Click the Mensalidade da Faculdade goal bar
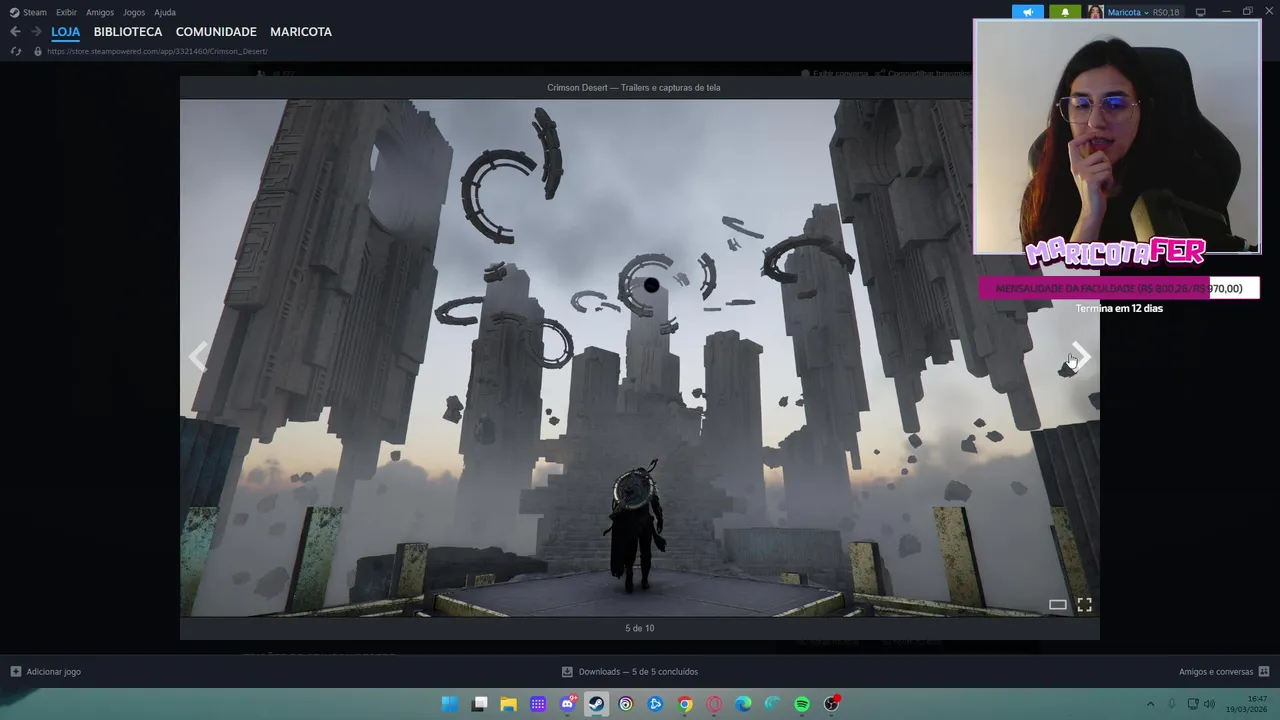This screenshot has height=720, width=1280. (1118, 288)
